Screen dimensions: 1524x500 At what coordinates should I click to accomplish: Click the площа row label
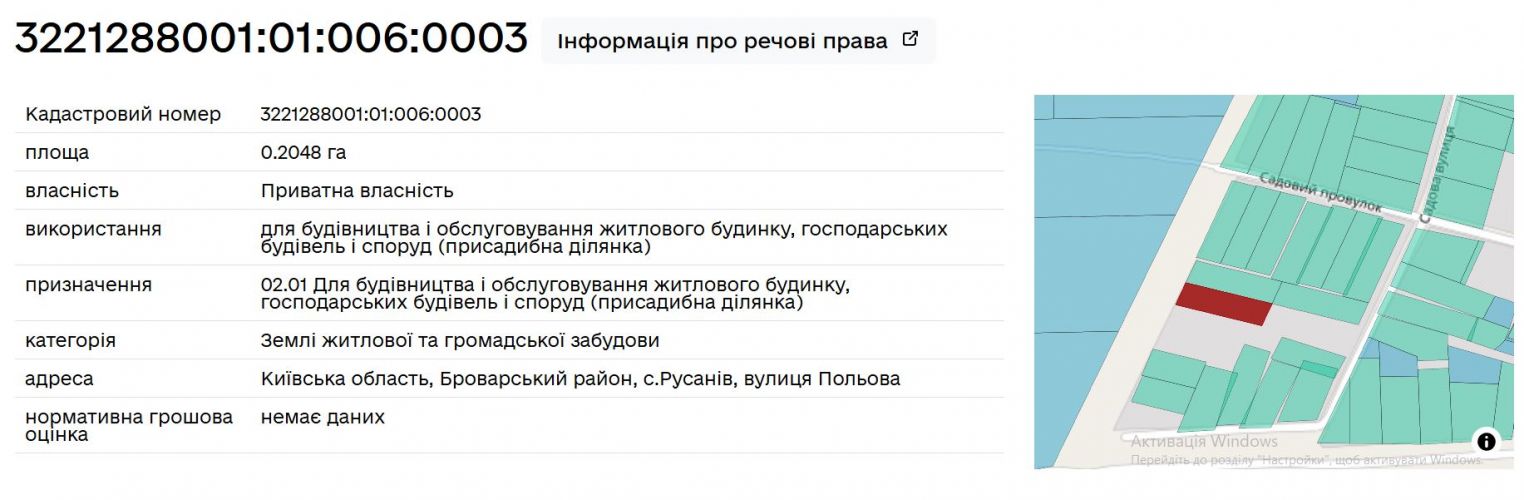57,152
